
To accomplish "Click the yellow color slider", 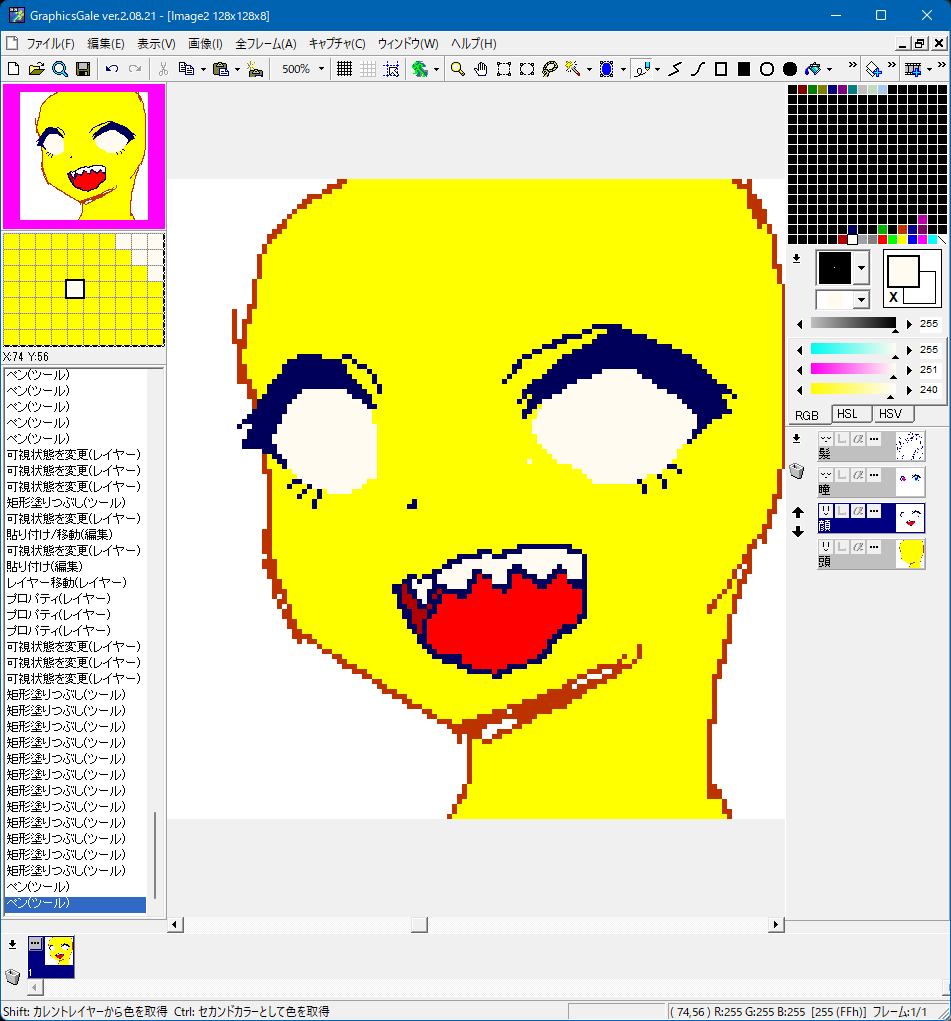I will pos(853,389).
